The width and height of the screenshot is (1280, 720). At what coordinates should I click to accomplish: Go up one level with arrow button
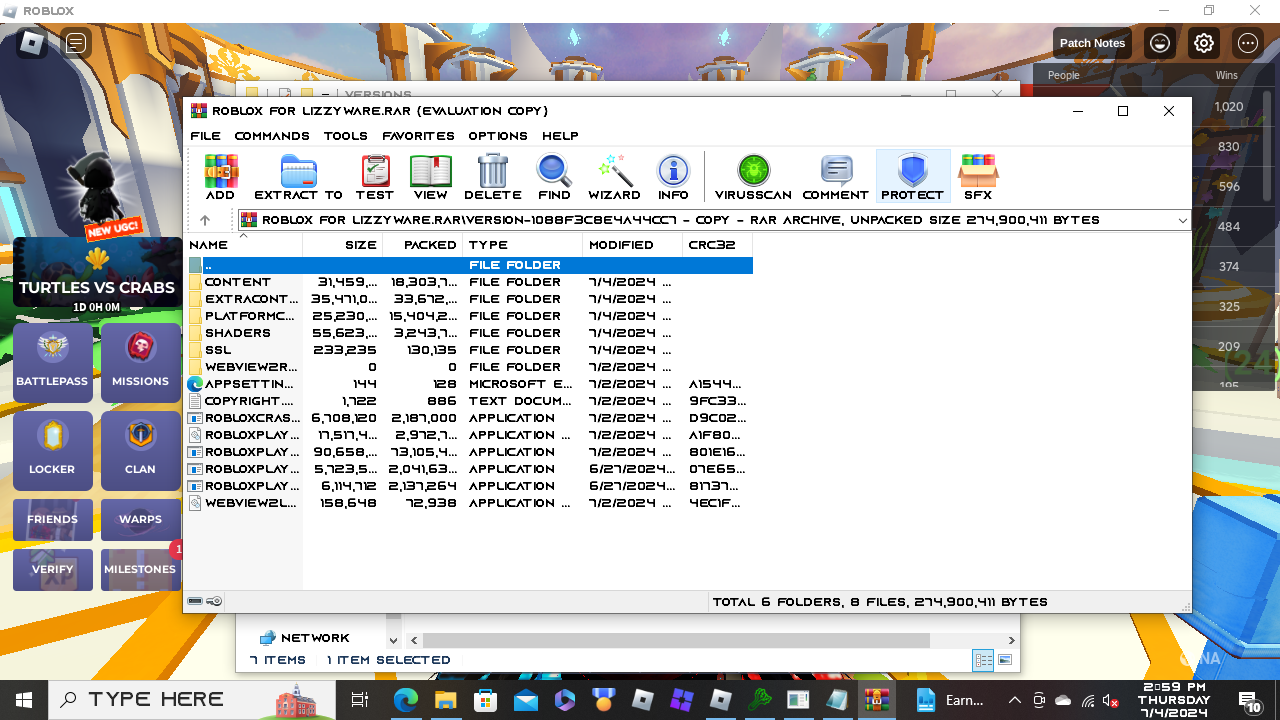point(205,220)
